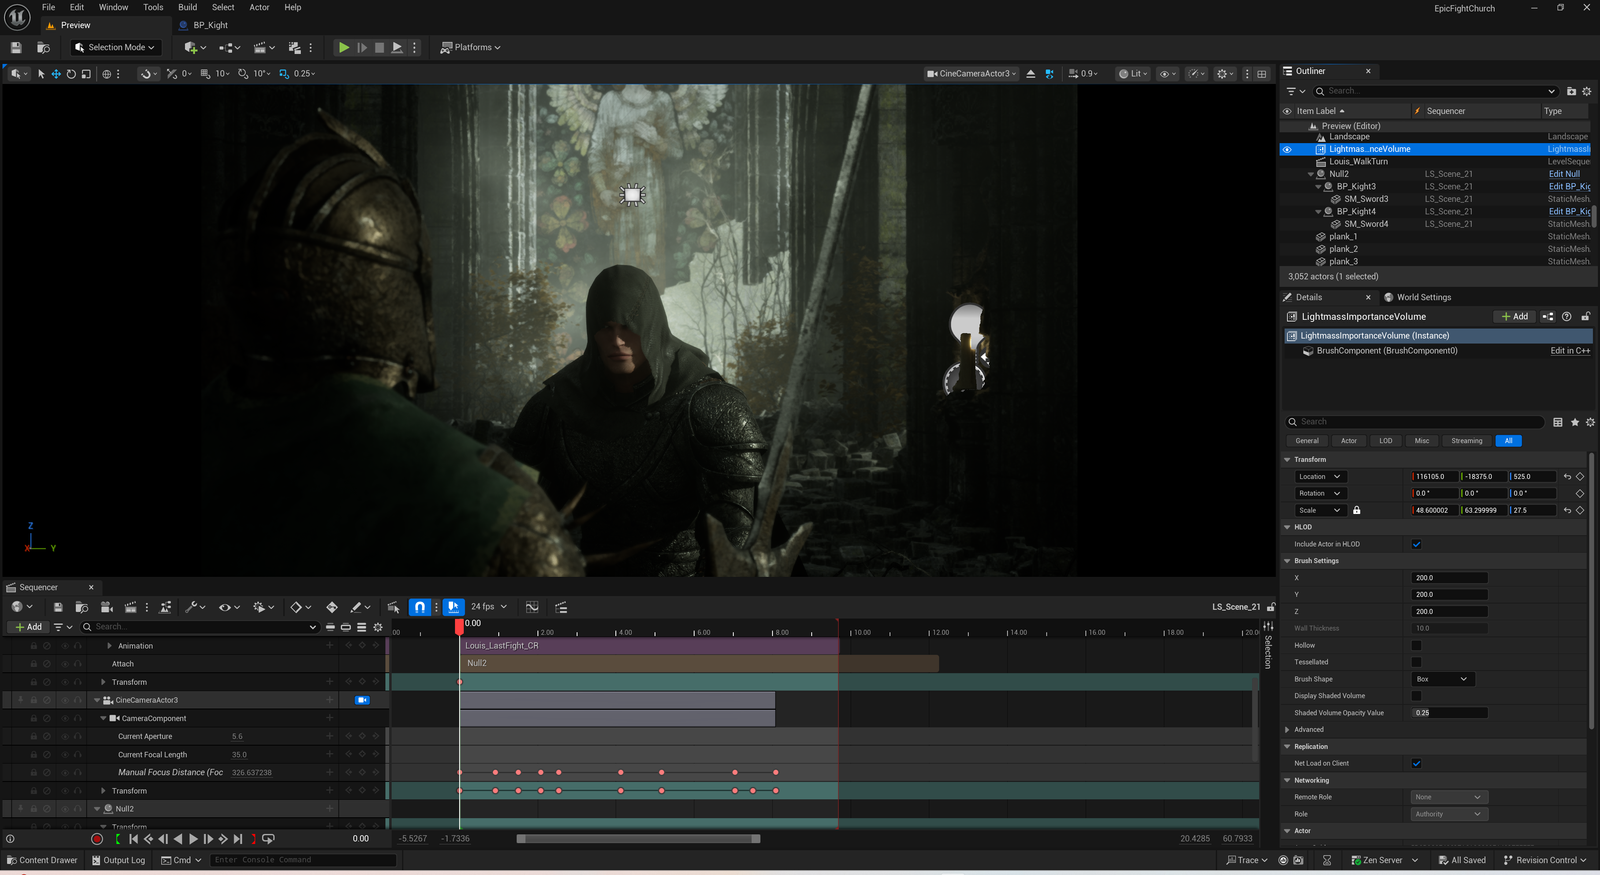Image resolution: width=1600 pixels, height=875 pixels.
Task: Toggle visibility eye for Lightmass volume
Action: coord(1287,149)
